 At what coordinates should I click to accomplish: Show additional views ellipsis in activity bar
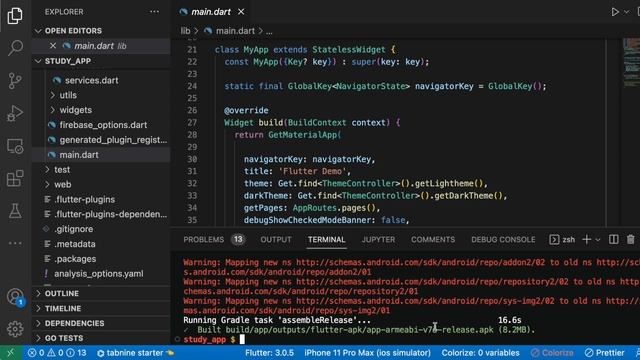click(x=15, y=243)
